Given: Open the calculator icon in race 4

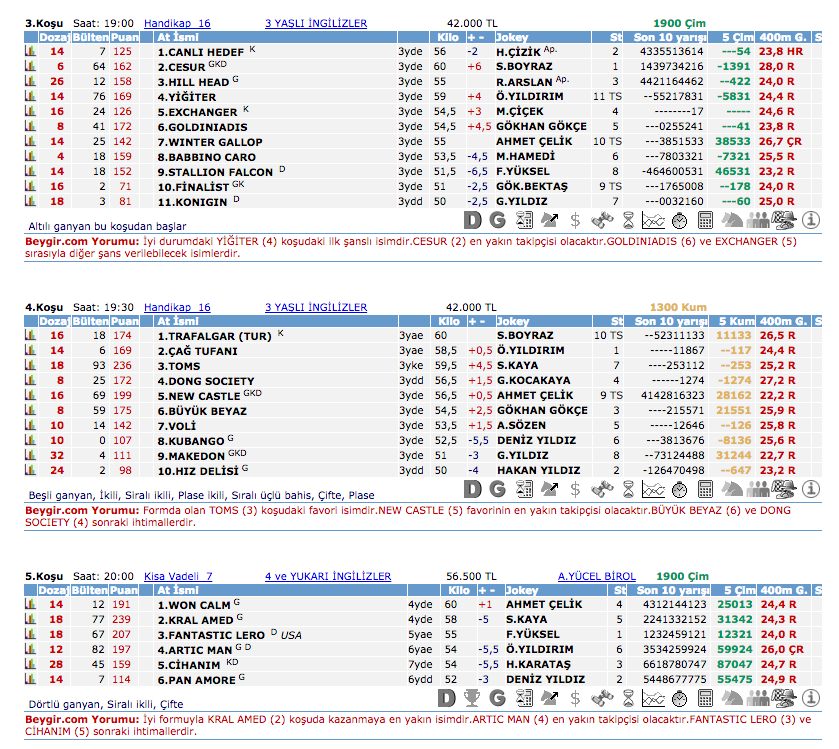Looking at the screenshot, I should pyautogui.click(x=705, y=489).
